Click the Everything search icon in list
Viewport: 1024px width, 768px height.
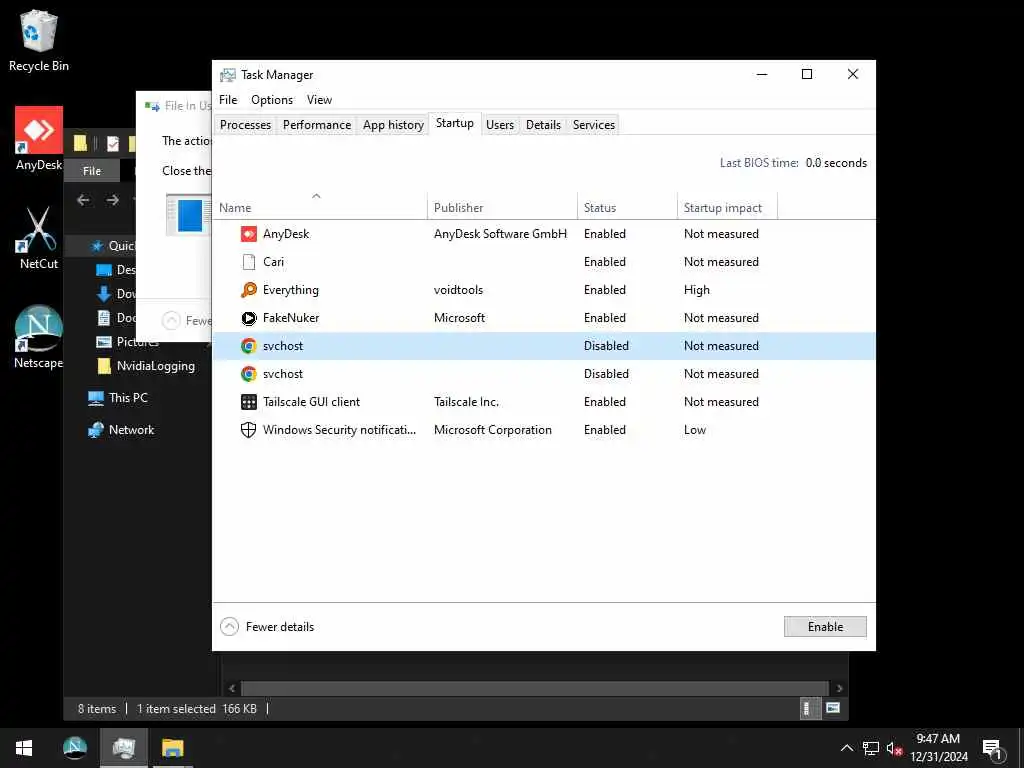pos(249,290)
